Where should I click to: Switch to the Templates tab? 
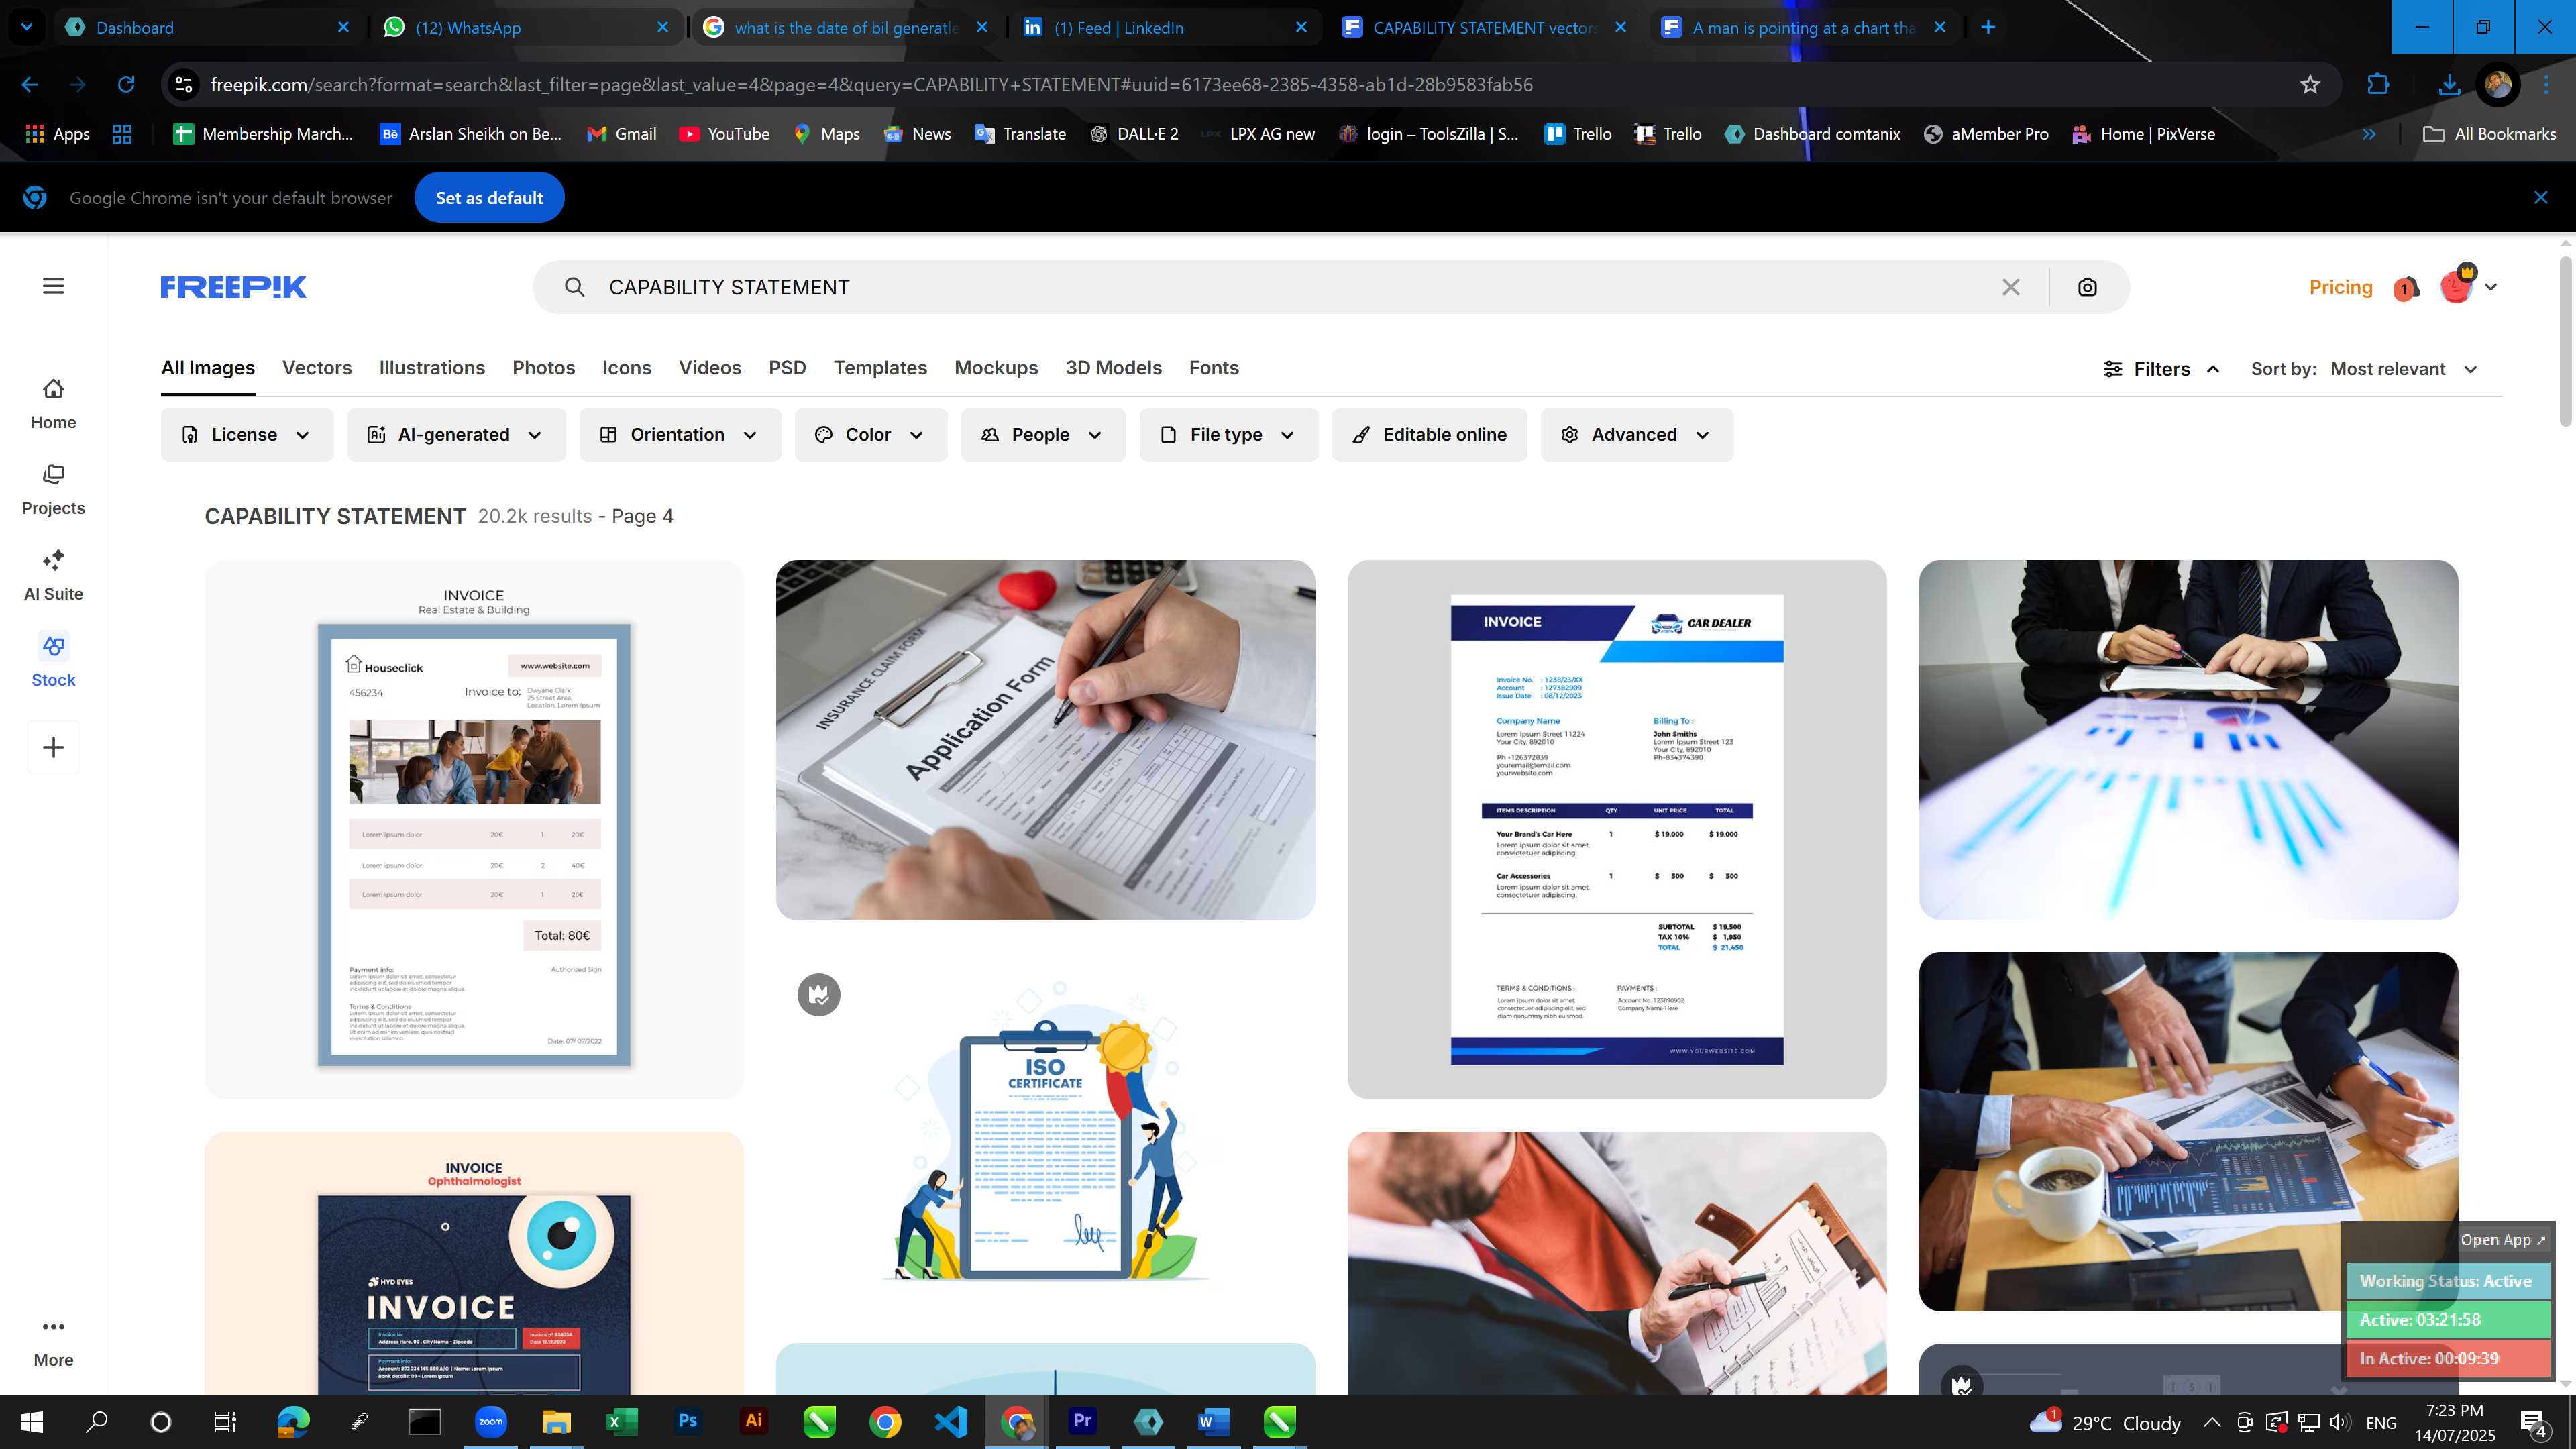point(880,368)
